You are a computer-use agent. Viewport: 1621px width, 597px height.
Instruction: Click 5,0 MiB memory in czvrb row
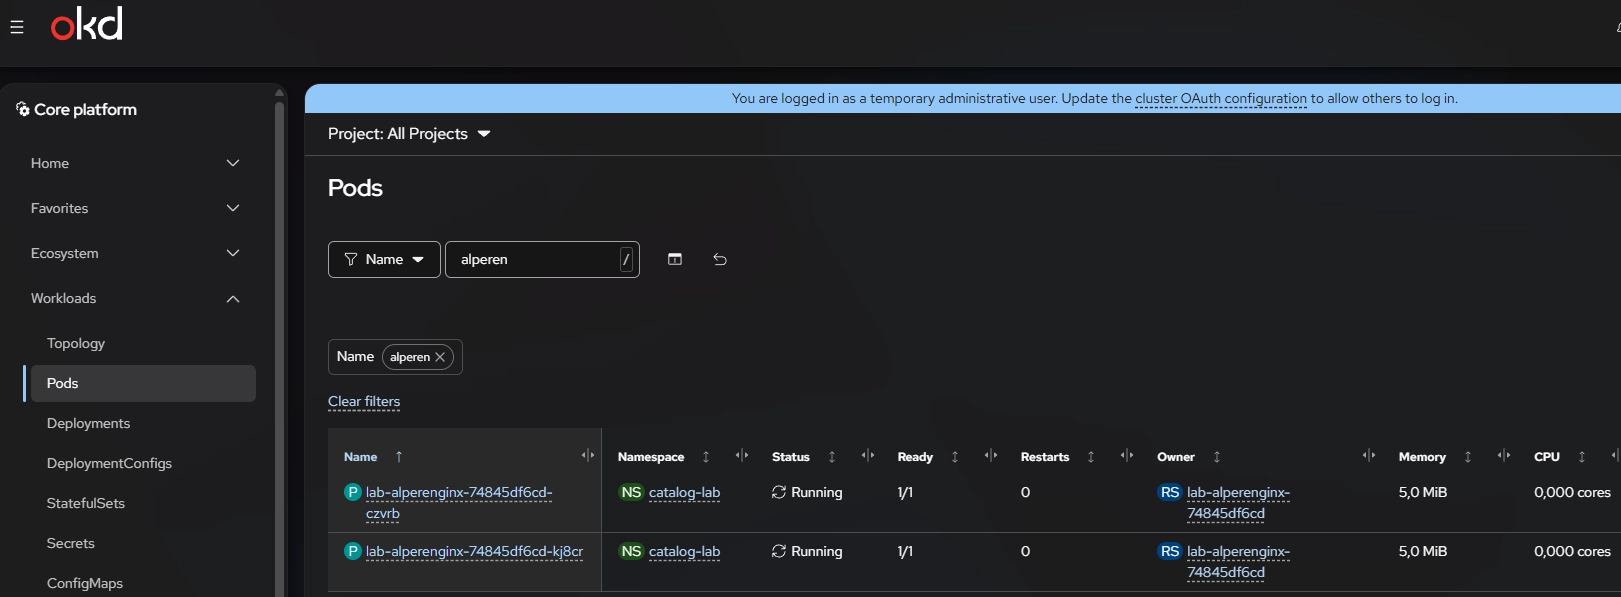click(1422, 492)
